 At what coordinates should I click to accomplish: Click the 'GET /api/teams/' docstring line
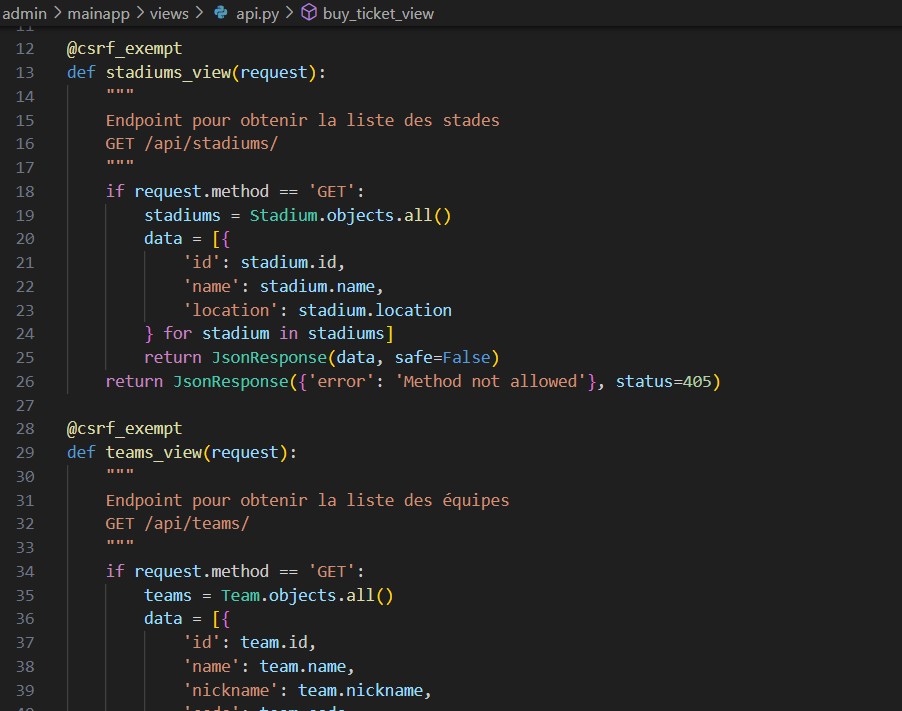click(x=177, y=524)
